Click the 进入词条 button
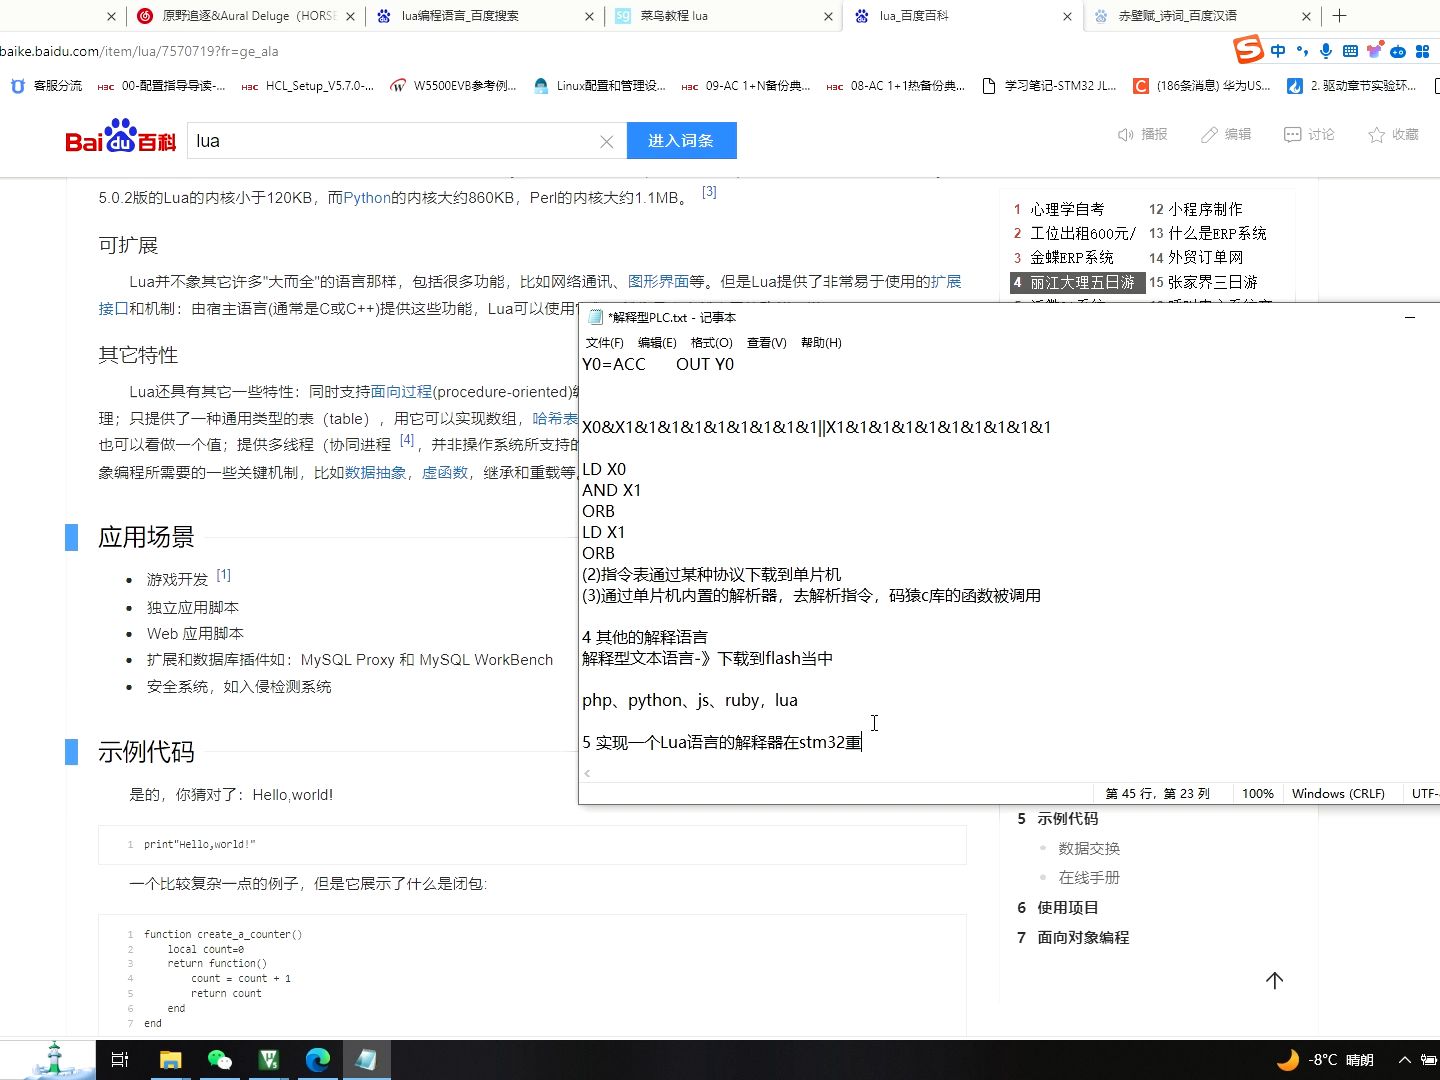Viewport: 1440px width, 1080px height. (x=681, y=141)
